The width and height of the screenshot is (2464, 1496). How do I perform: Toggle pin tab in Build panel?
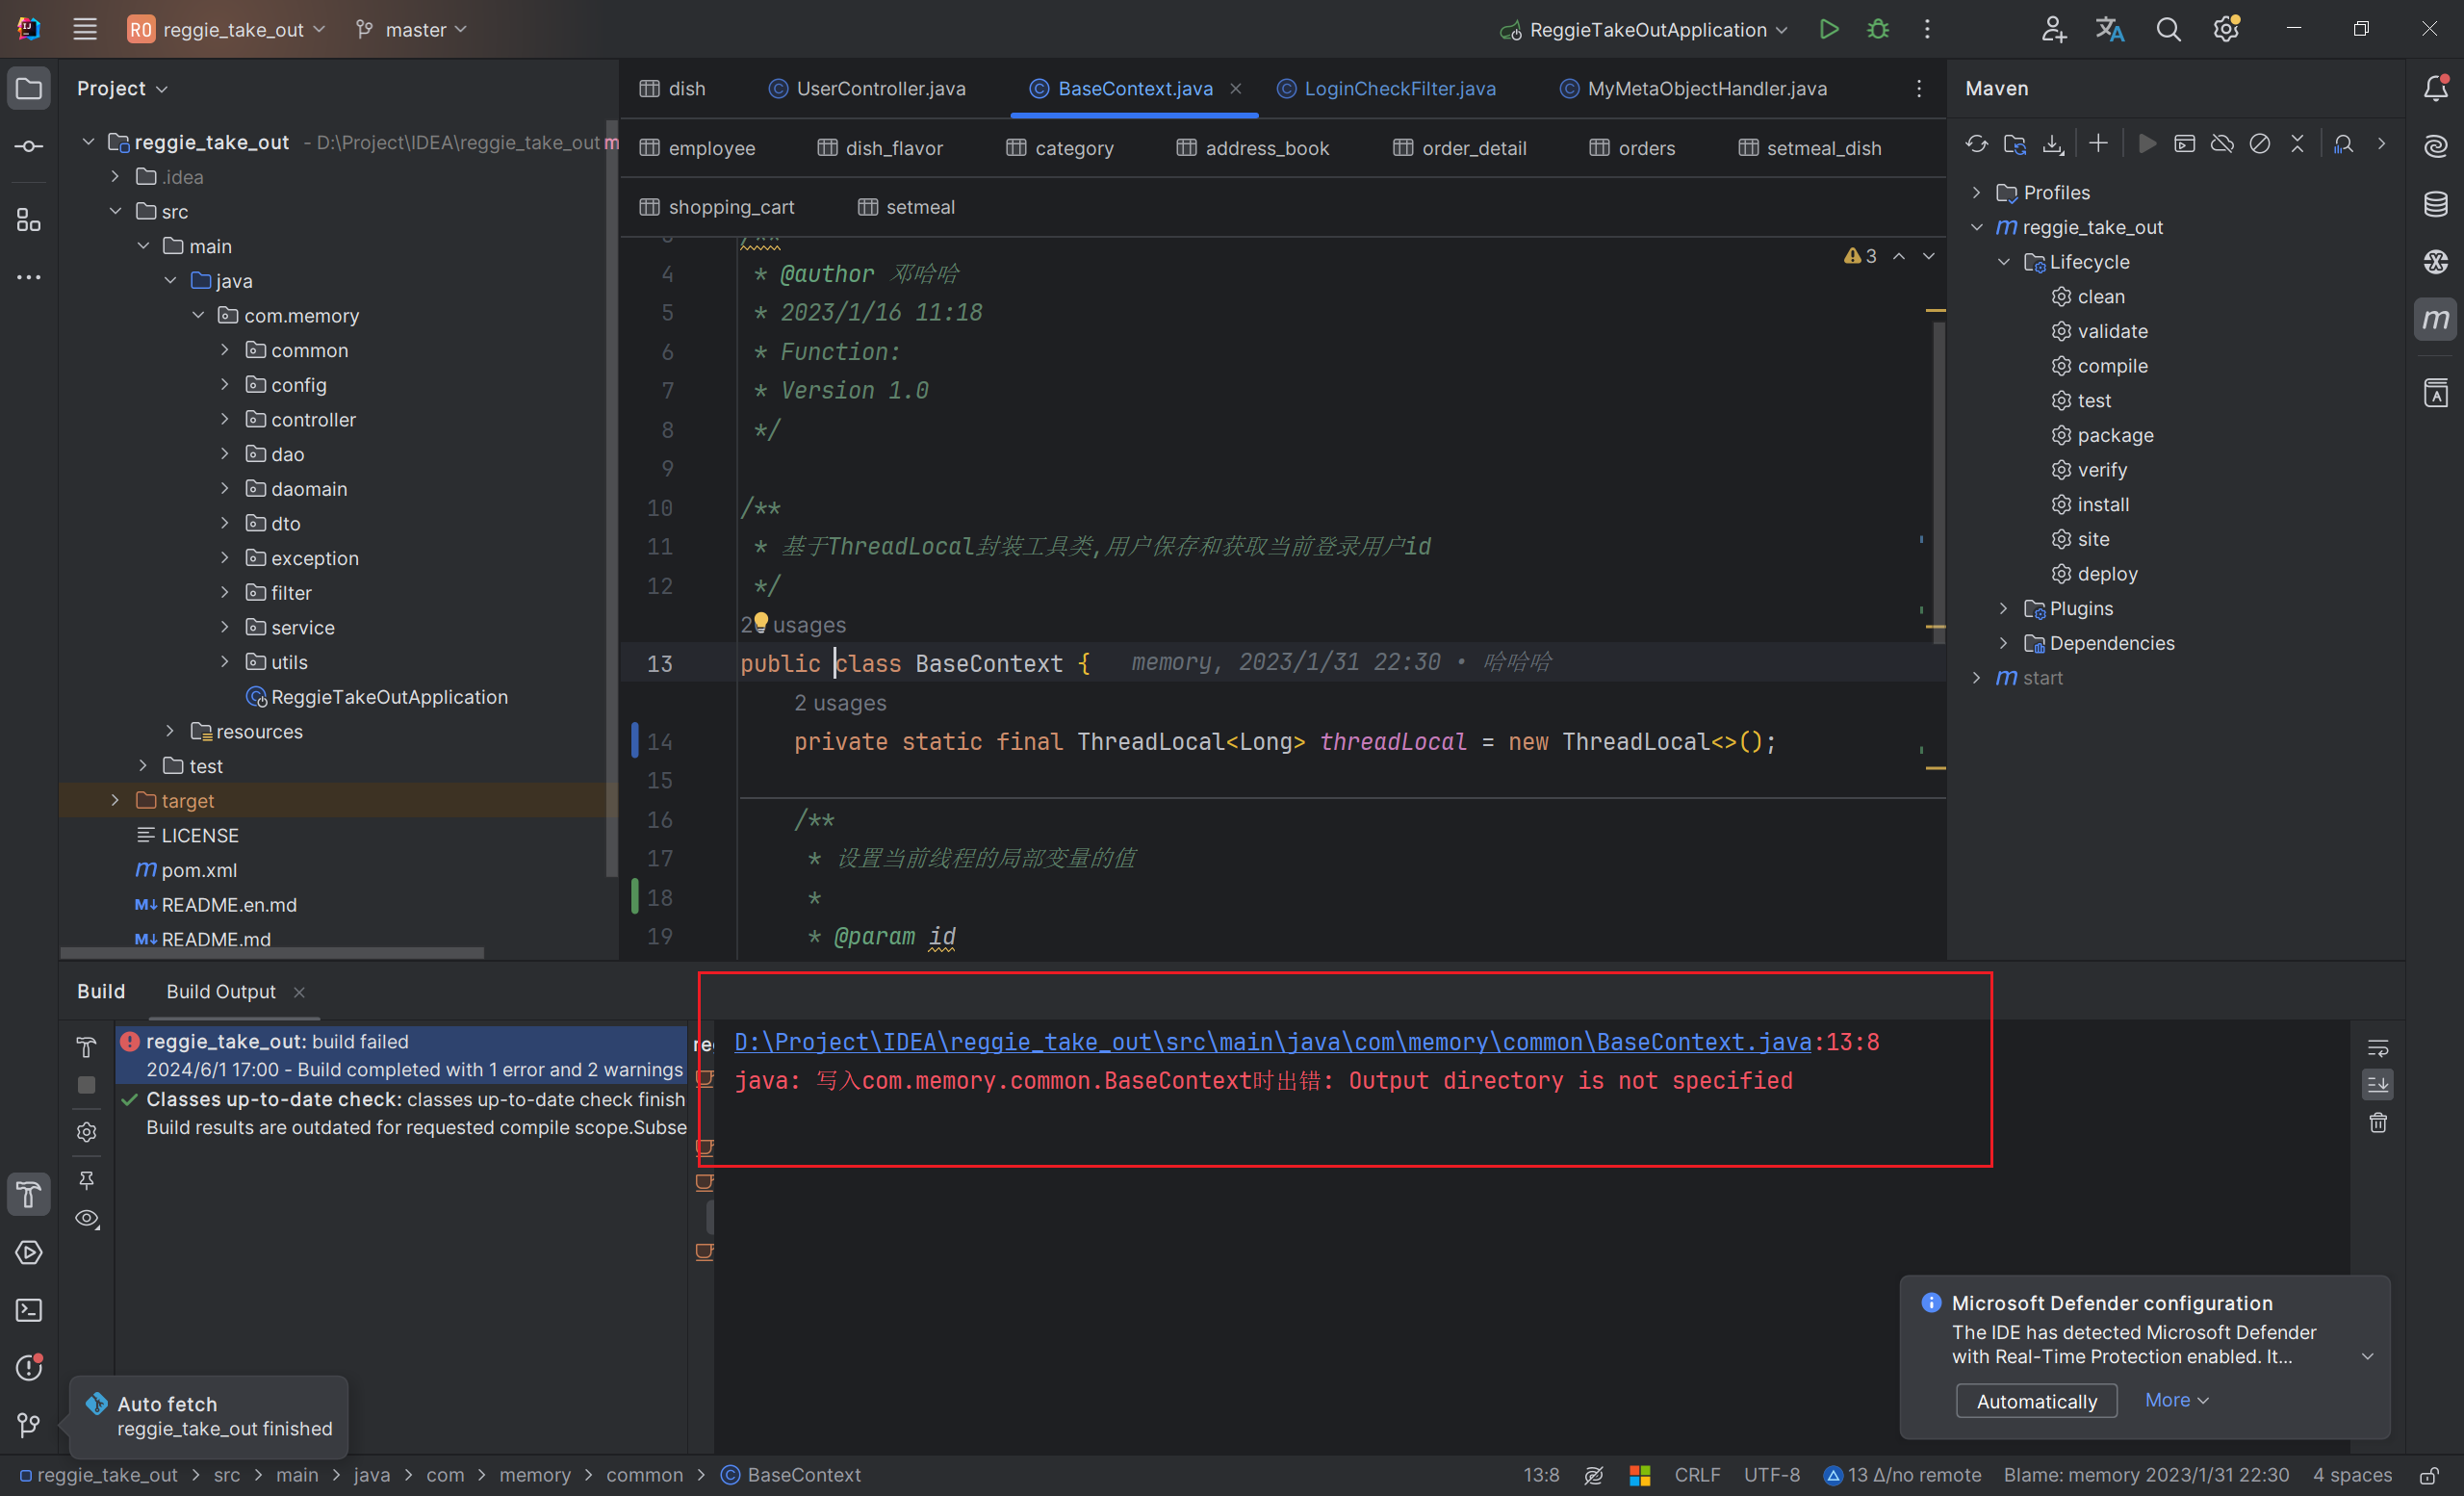click(87, 1180)
